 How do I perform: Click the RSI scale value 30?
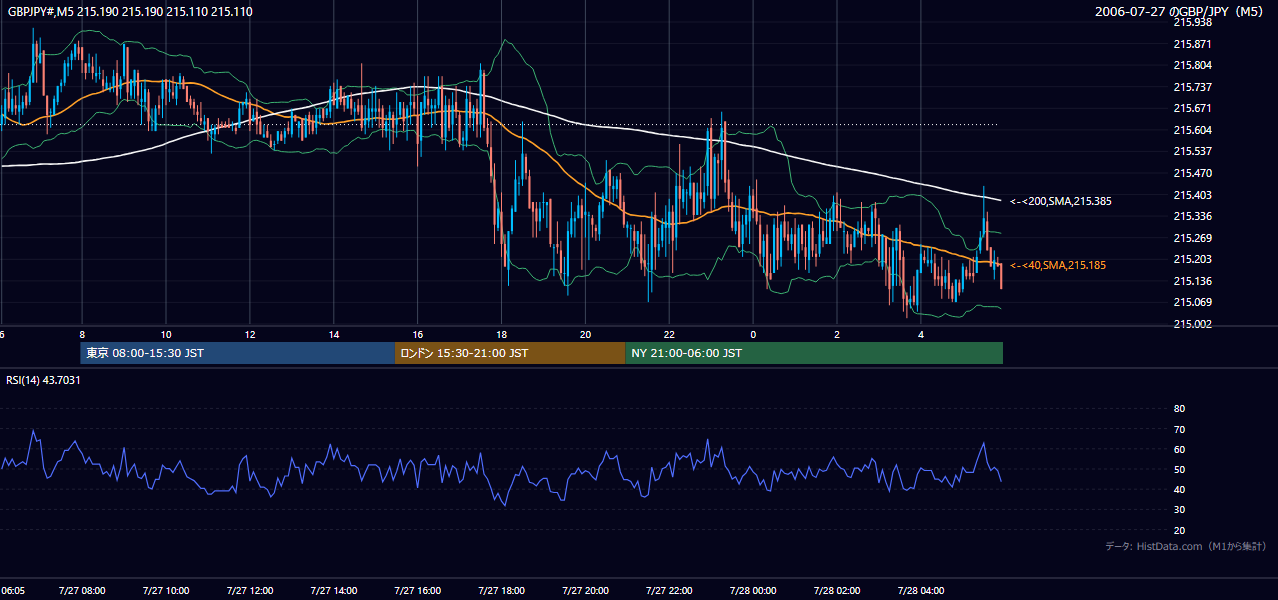pyautogui.click(x=1179, y=509)
